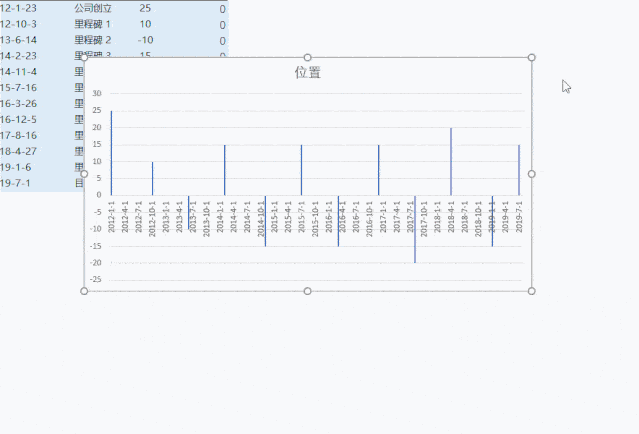Select the 0 cell in the 里程碑 2 row
This screenshot has height=434, width=639.
pyautogui.click(x=222, y=41)
